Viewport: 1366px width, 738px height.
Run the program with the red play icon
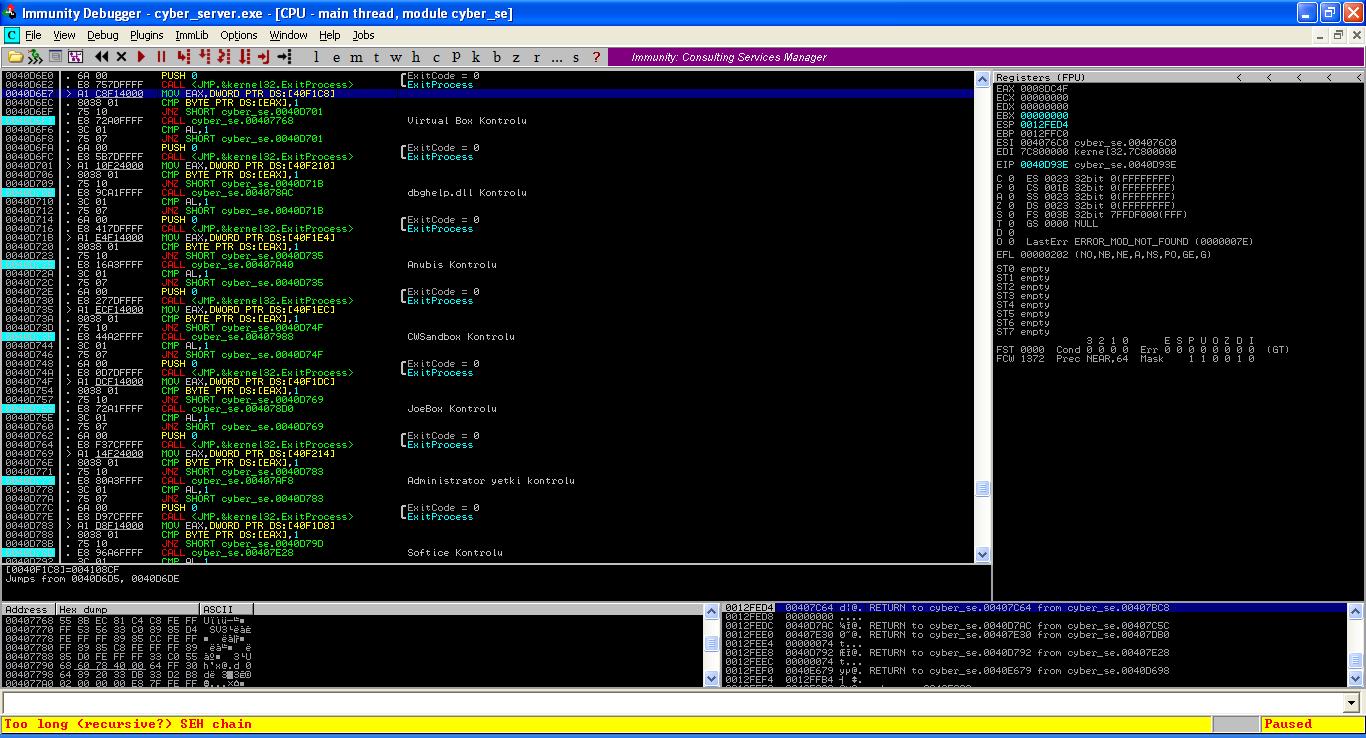tap(141, 57)
